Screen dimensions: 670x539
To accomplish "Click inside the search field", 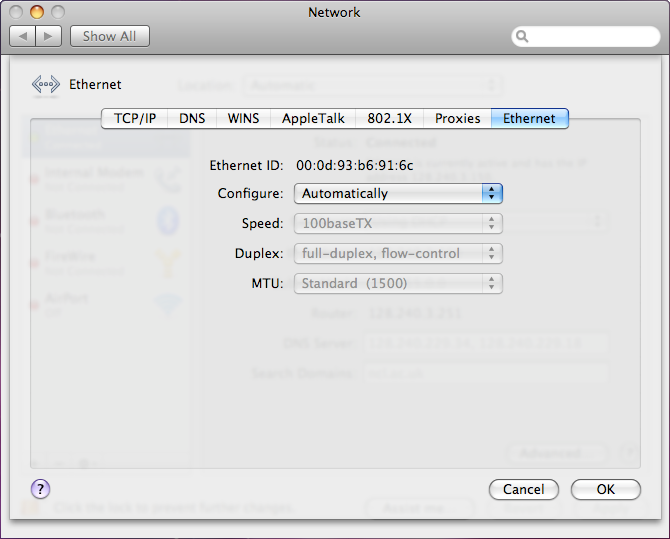I will [590, 36].
